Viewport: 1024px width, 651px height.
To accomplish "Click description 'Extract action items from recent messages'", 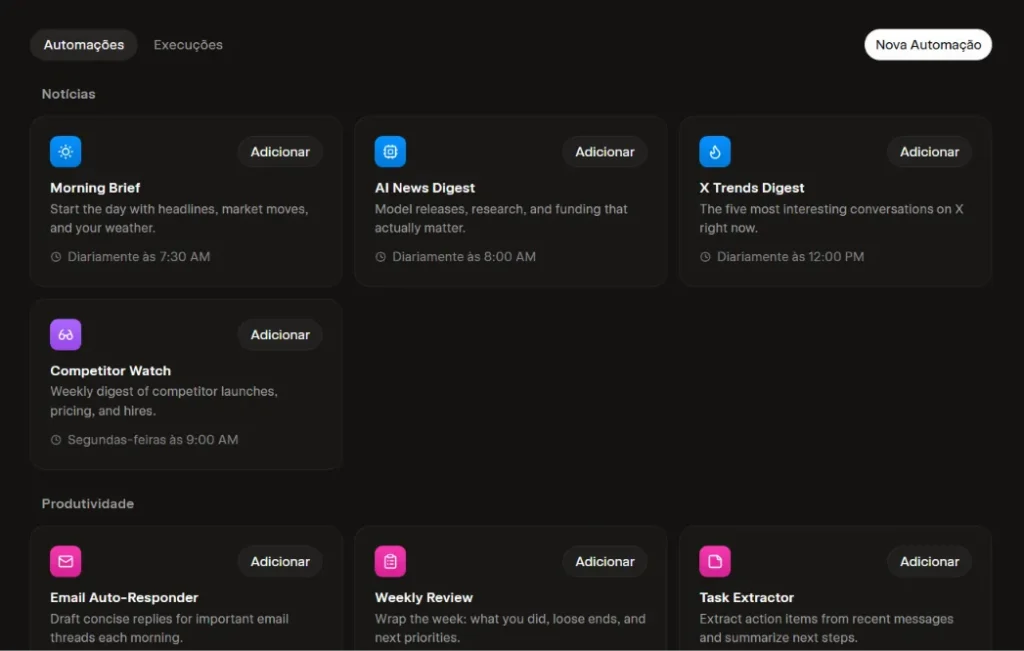I will [826, 627].
